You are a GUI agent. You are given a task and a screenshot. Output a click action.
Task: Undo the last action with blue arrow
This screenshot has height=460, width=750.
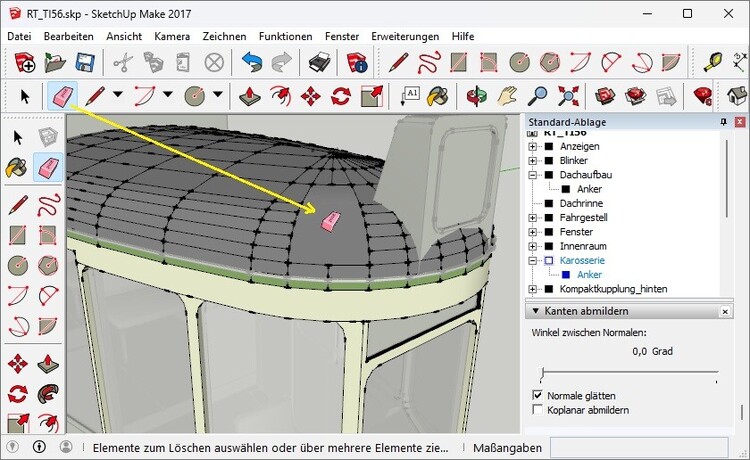pos(252,62)
